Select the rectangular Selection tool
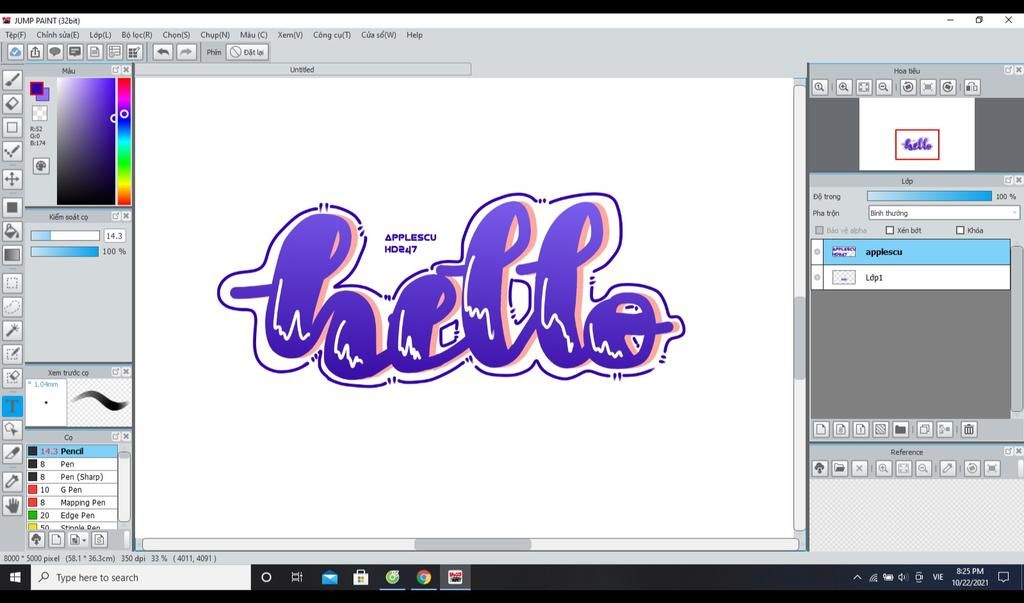The width and height of the screenshot is (1024, 603). [12, 283]
